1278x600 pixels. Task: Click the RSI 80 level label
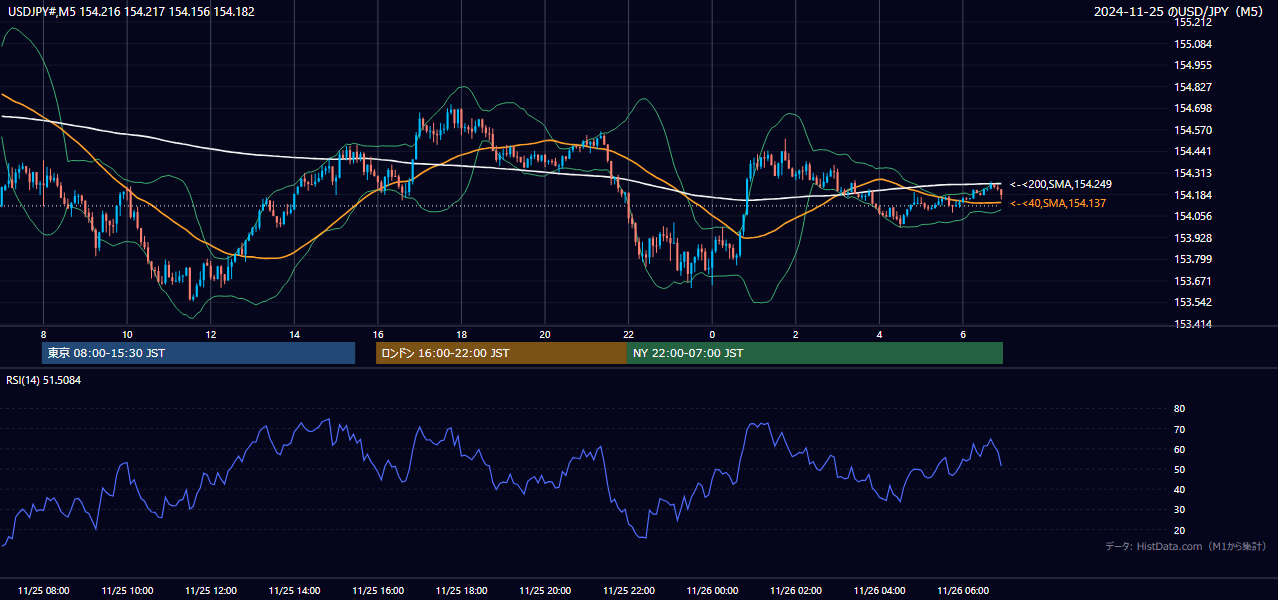(x=1179, y=409)
